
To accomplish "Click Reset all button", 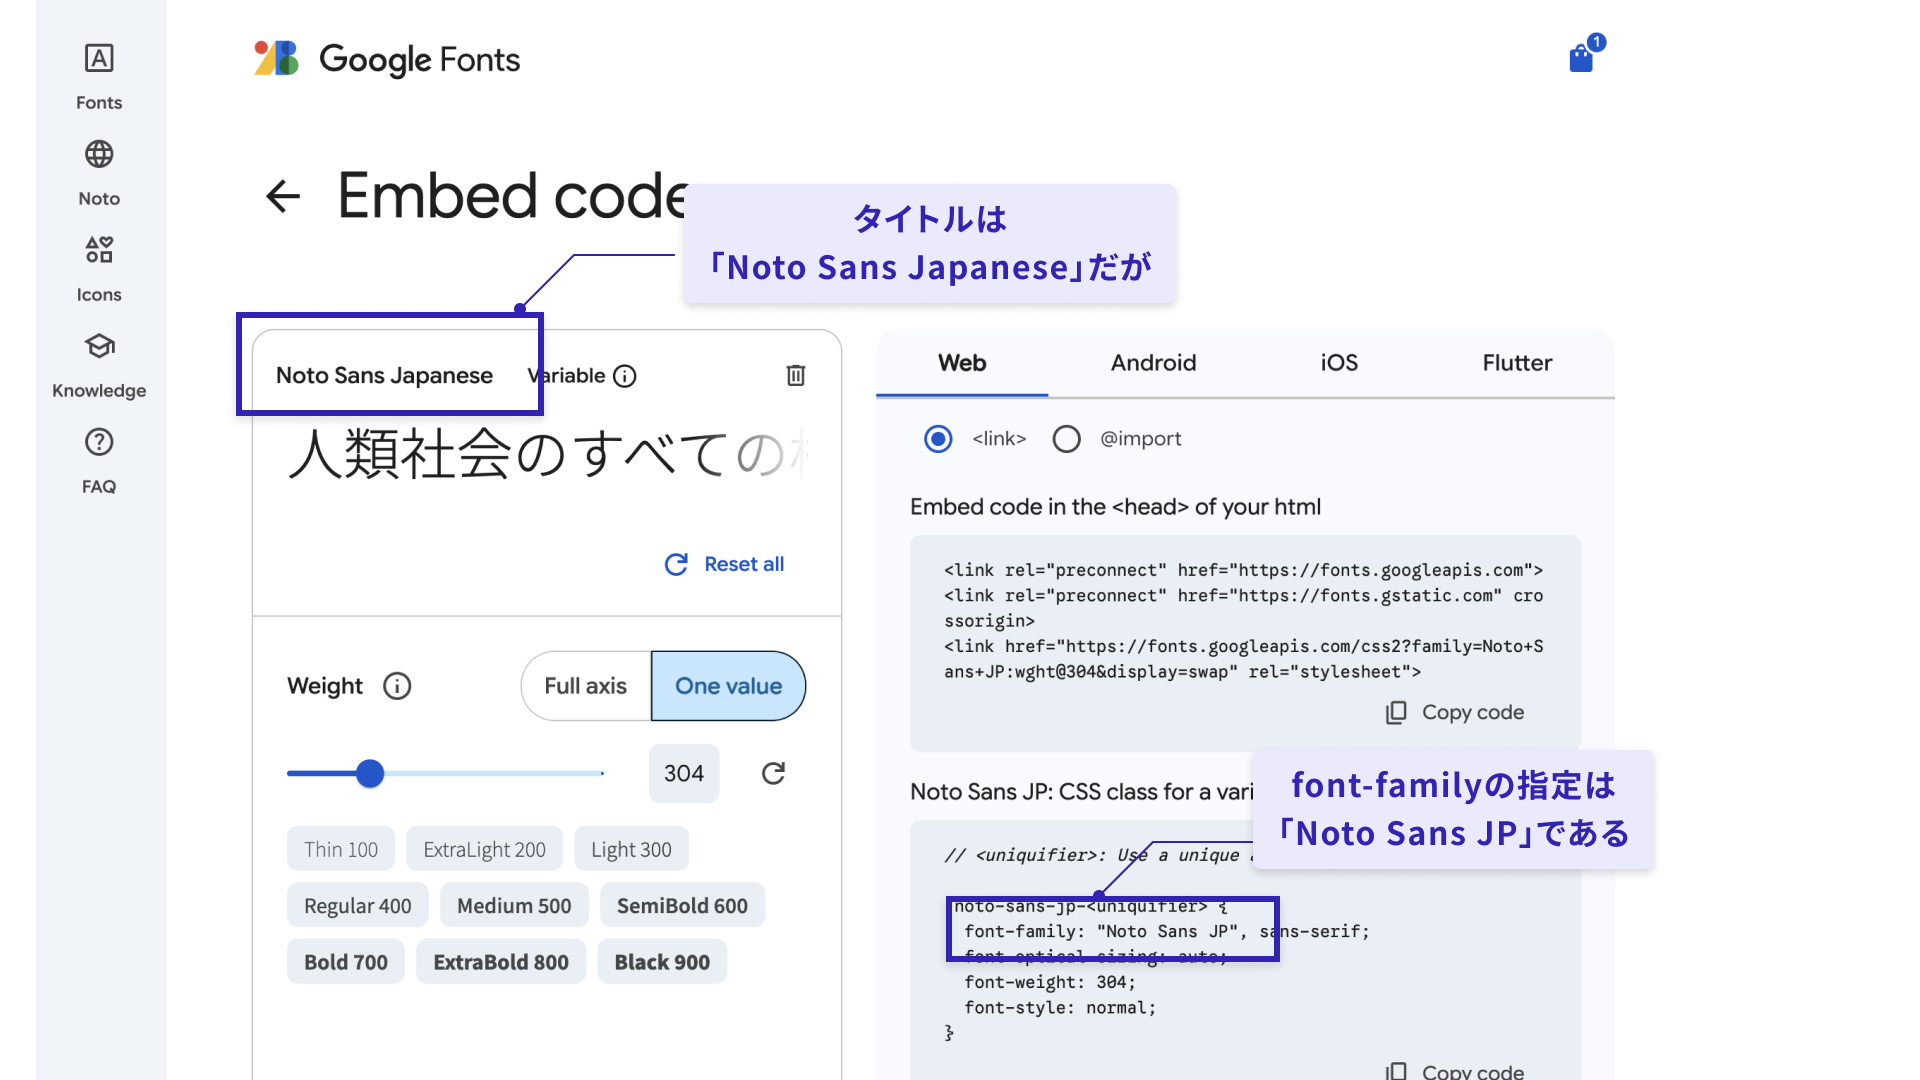I will click(725, 564).
